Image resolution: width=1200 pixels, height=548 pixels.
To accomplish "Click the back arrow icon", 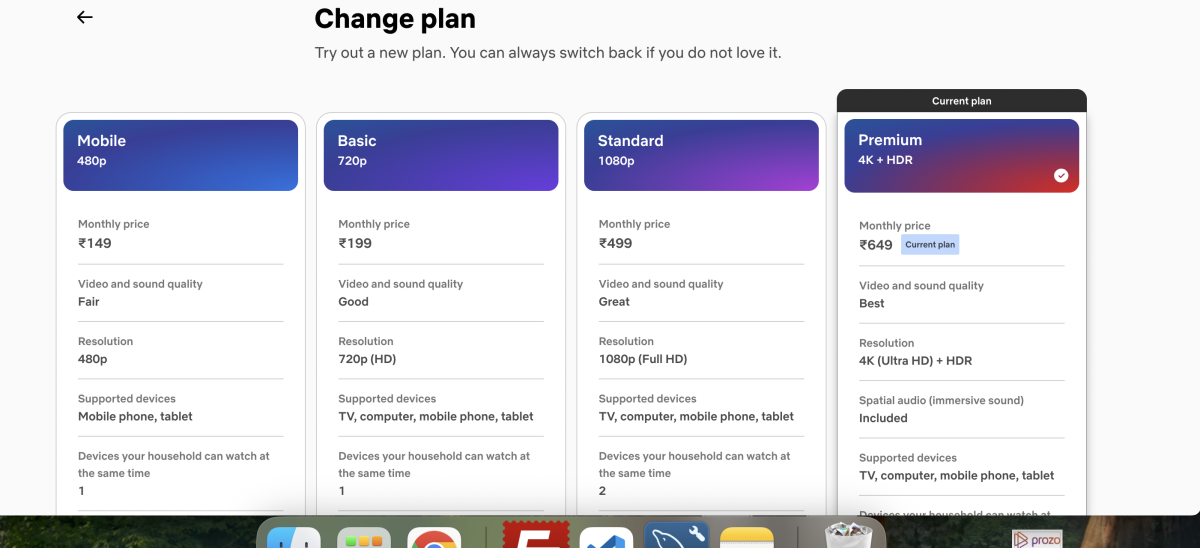I will pyautogui.click(x=84, y=17).
